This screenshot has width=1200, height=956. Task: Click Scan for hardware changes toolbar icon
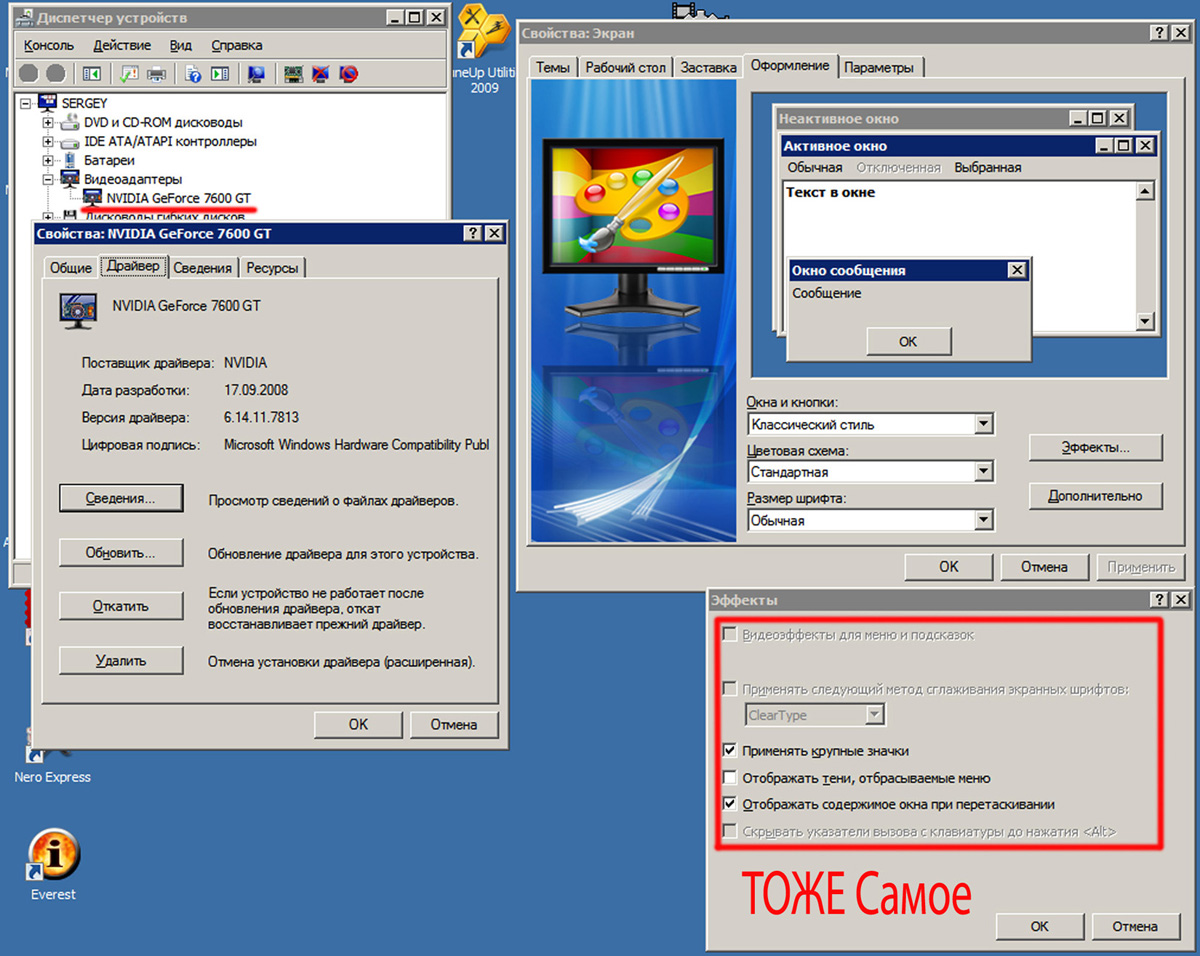click(256, 73)
